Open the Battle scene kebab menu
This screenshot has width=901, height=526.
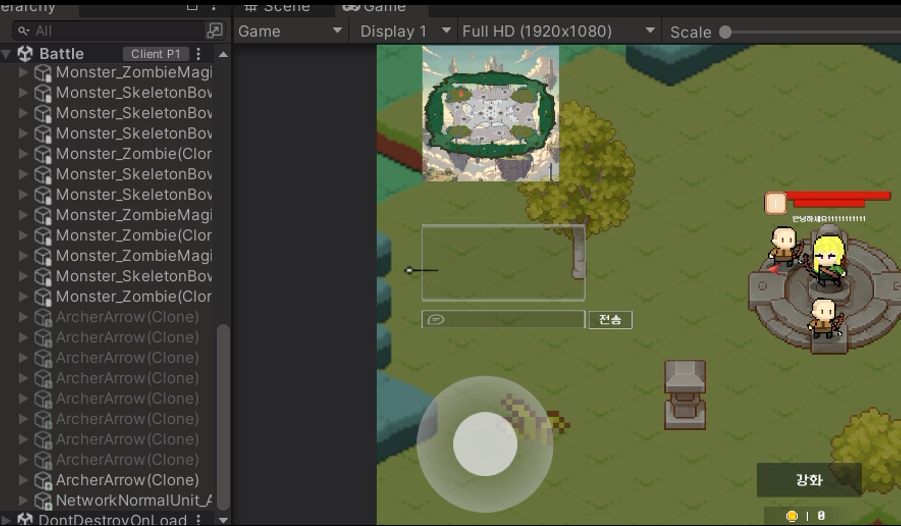(x=198, y=53)
